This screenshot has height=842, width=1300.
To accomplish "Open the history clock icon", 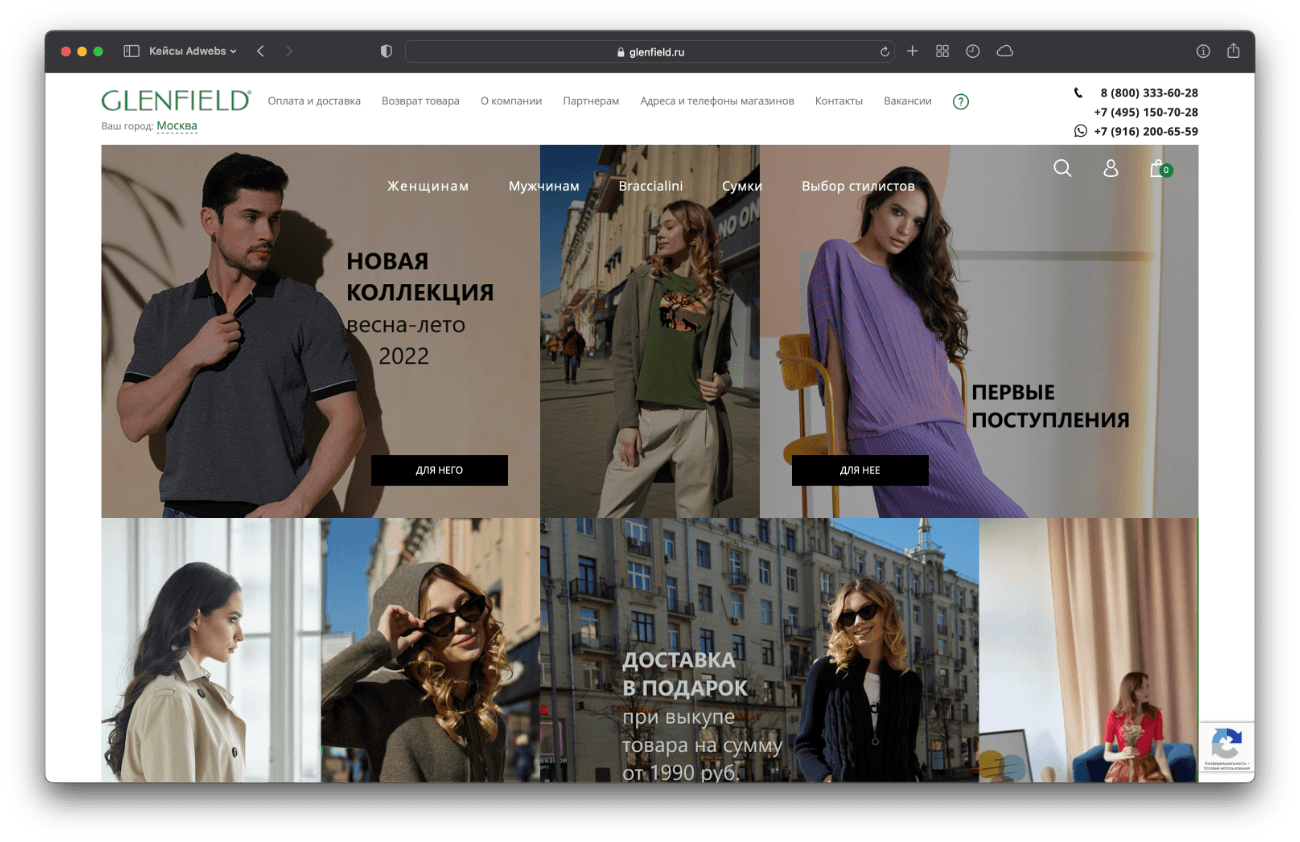I will point(972,51).
